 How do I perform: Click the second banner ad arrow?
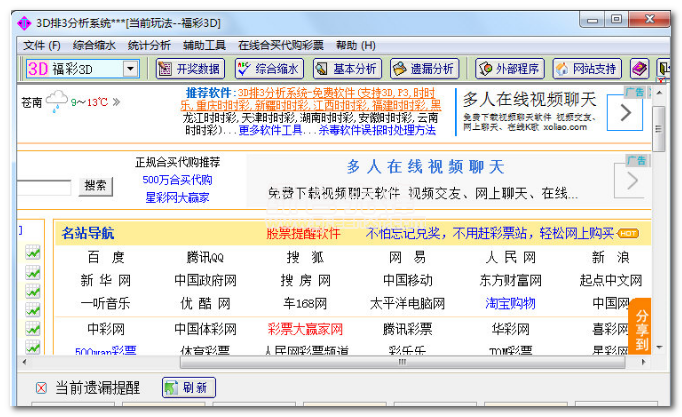pyautogui.click(x=632, y=180)
